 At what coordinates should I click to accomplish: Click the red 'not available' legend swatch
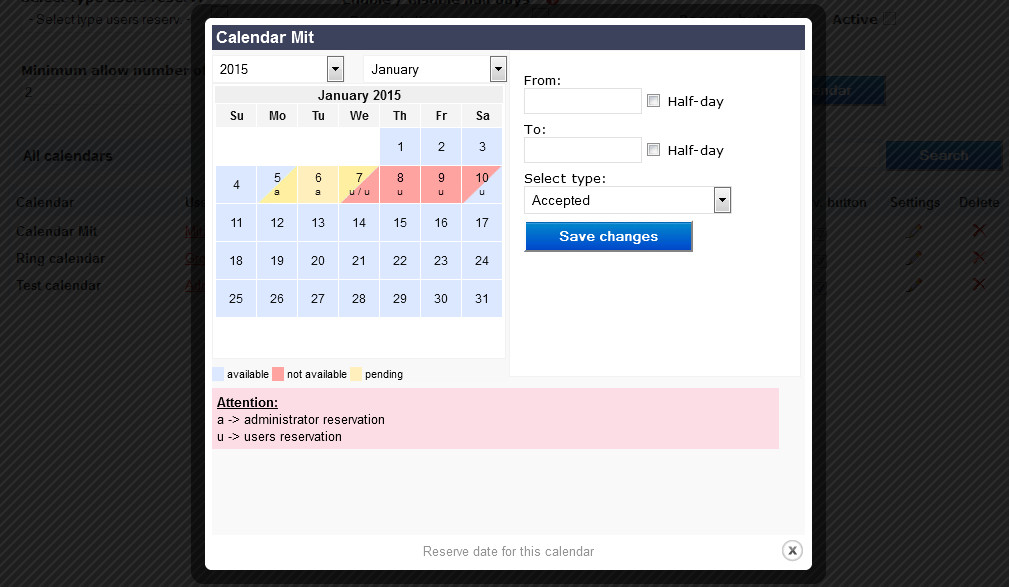pos(279,374)
